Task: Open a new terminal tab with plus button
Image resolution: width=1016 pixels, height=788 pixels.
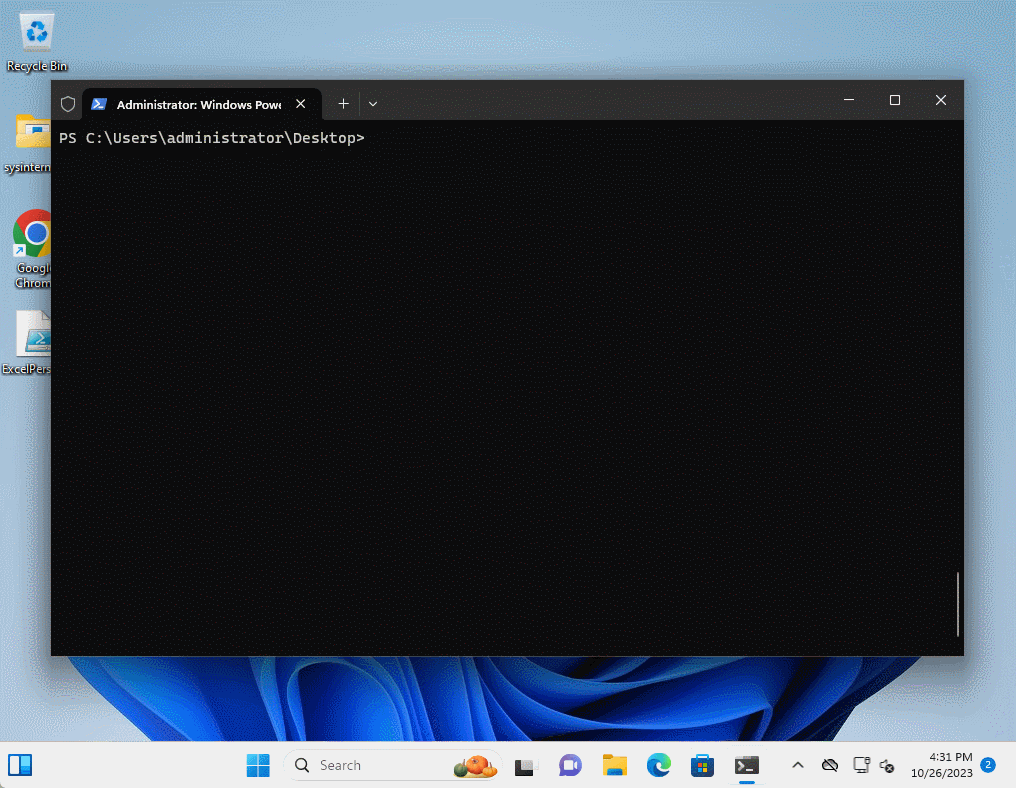Action: pyautogui.click(x=343, y=103)
